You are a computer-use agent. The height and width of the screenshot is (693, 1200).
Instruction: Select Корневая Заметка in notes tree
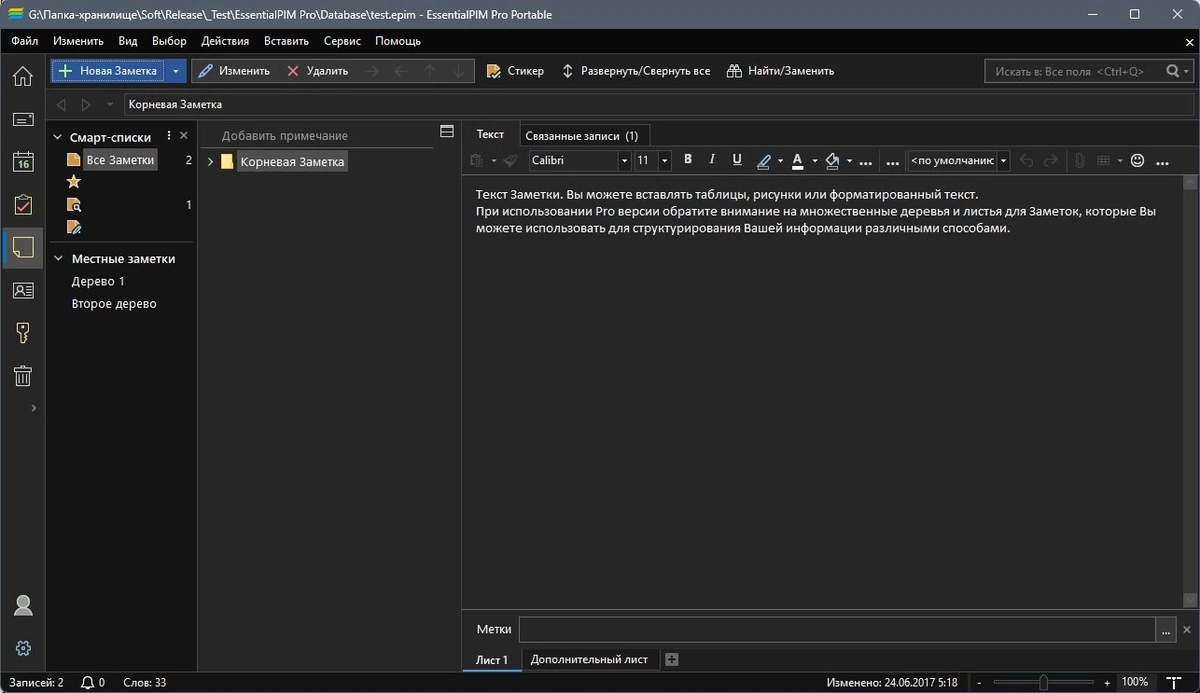coord(292,161)
